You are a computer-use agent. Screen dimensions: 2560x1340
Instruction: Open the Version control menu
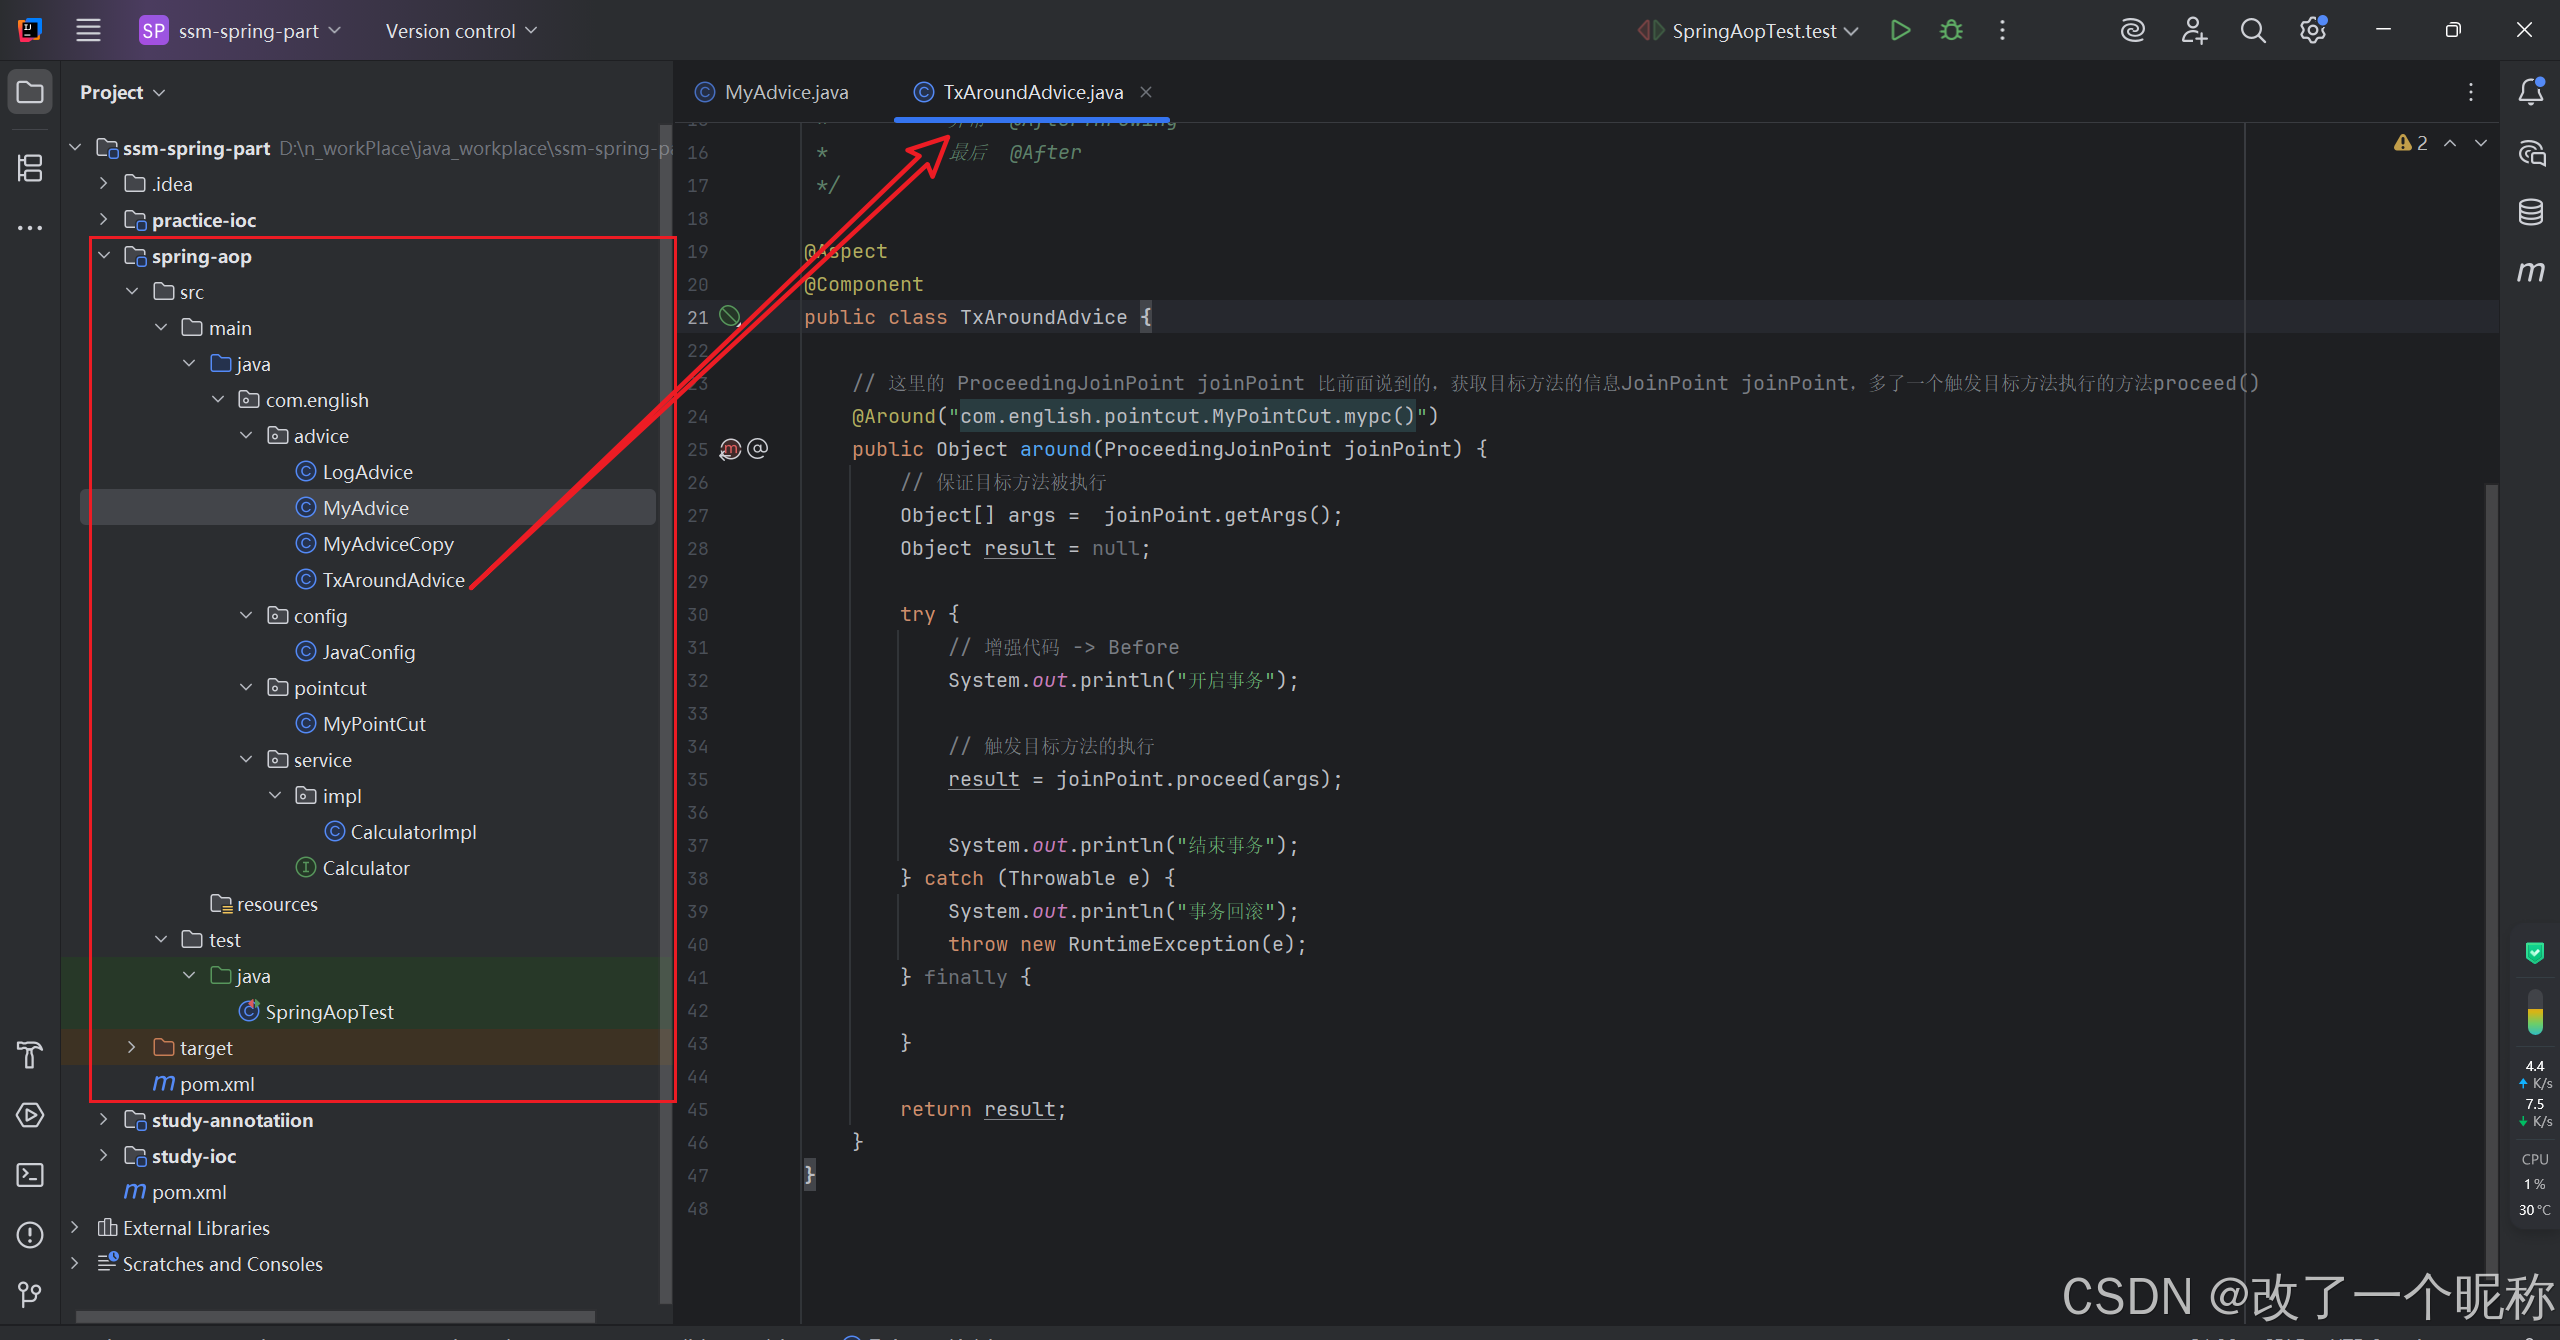click(x=461, y=31)
